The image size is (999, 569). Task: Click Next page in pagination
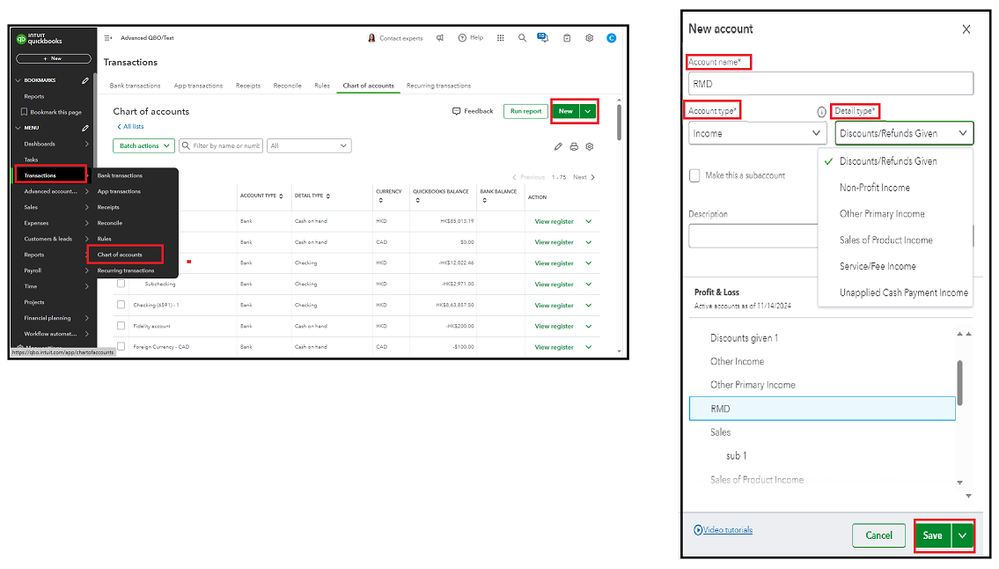(x=584, y=177)
